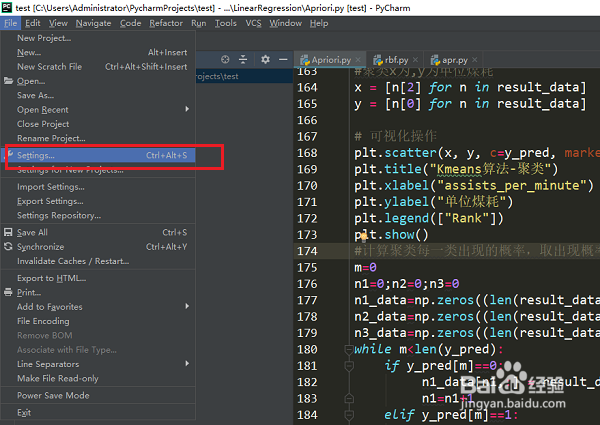The width and height of the screenshot is (600, 425).
Task: Click the printer icon beside Print...
Action: (x=8, y=292)
